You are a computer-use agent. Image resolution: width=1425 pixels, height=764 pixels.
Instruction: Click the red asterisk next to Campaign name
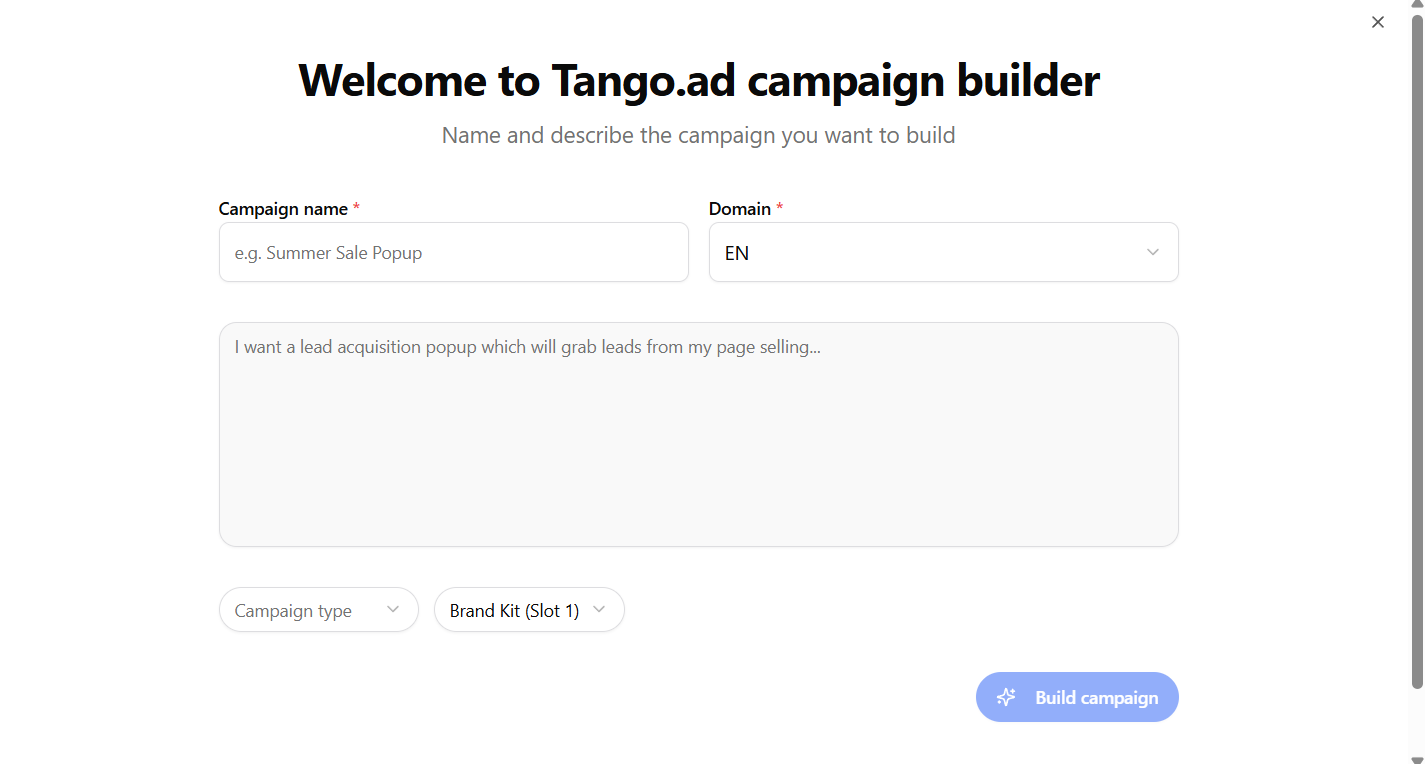(x=356, y=208)
